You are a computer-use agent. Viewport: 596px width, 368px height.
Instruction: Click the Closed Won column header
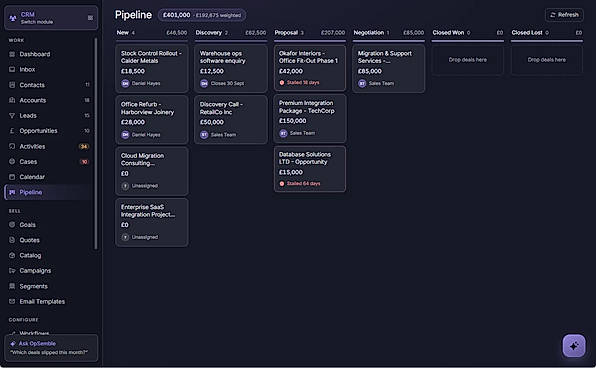pos(468,33)
